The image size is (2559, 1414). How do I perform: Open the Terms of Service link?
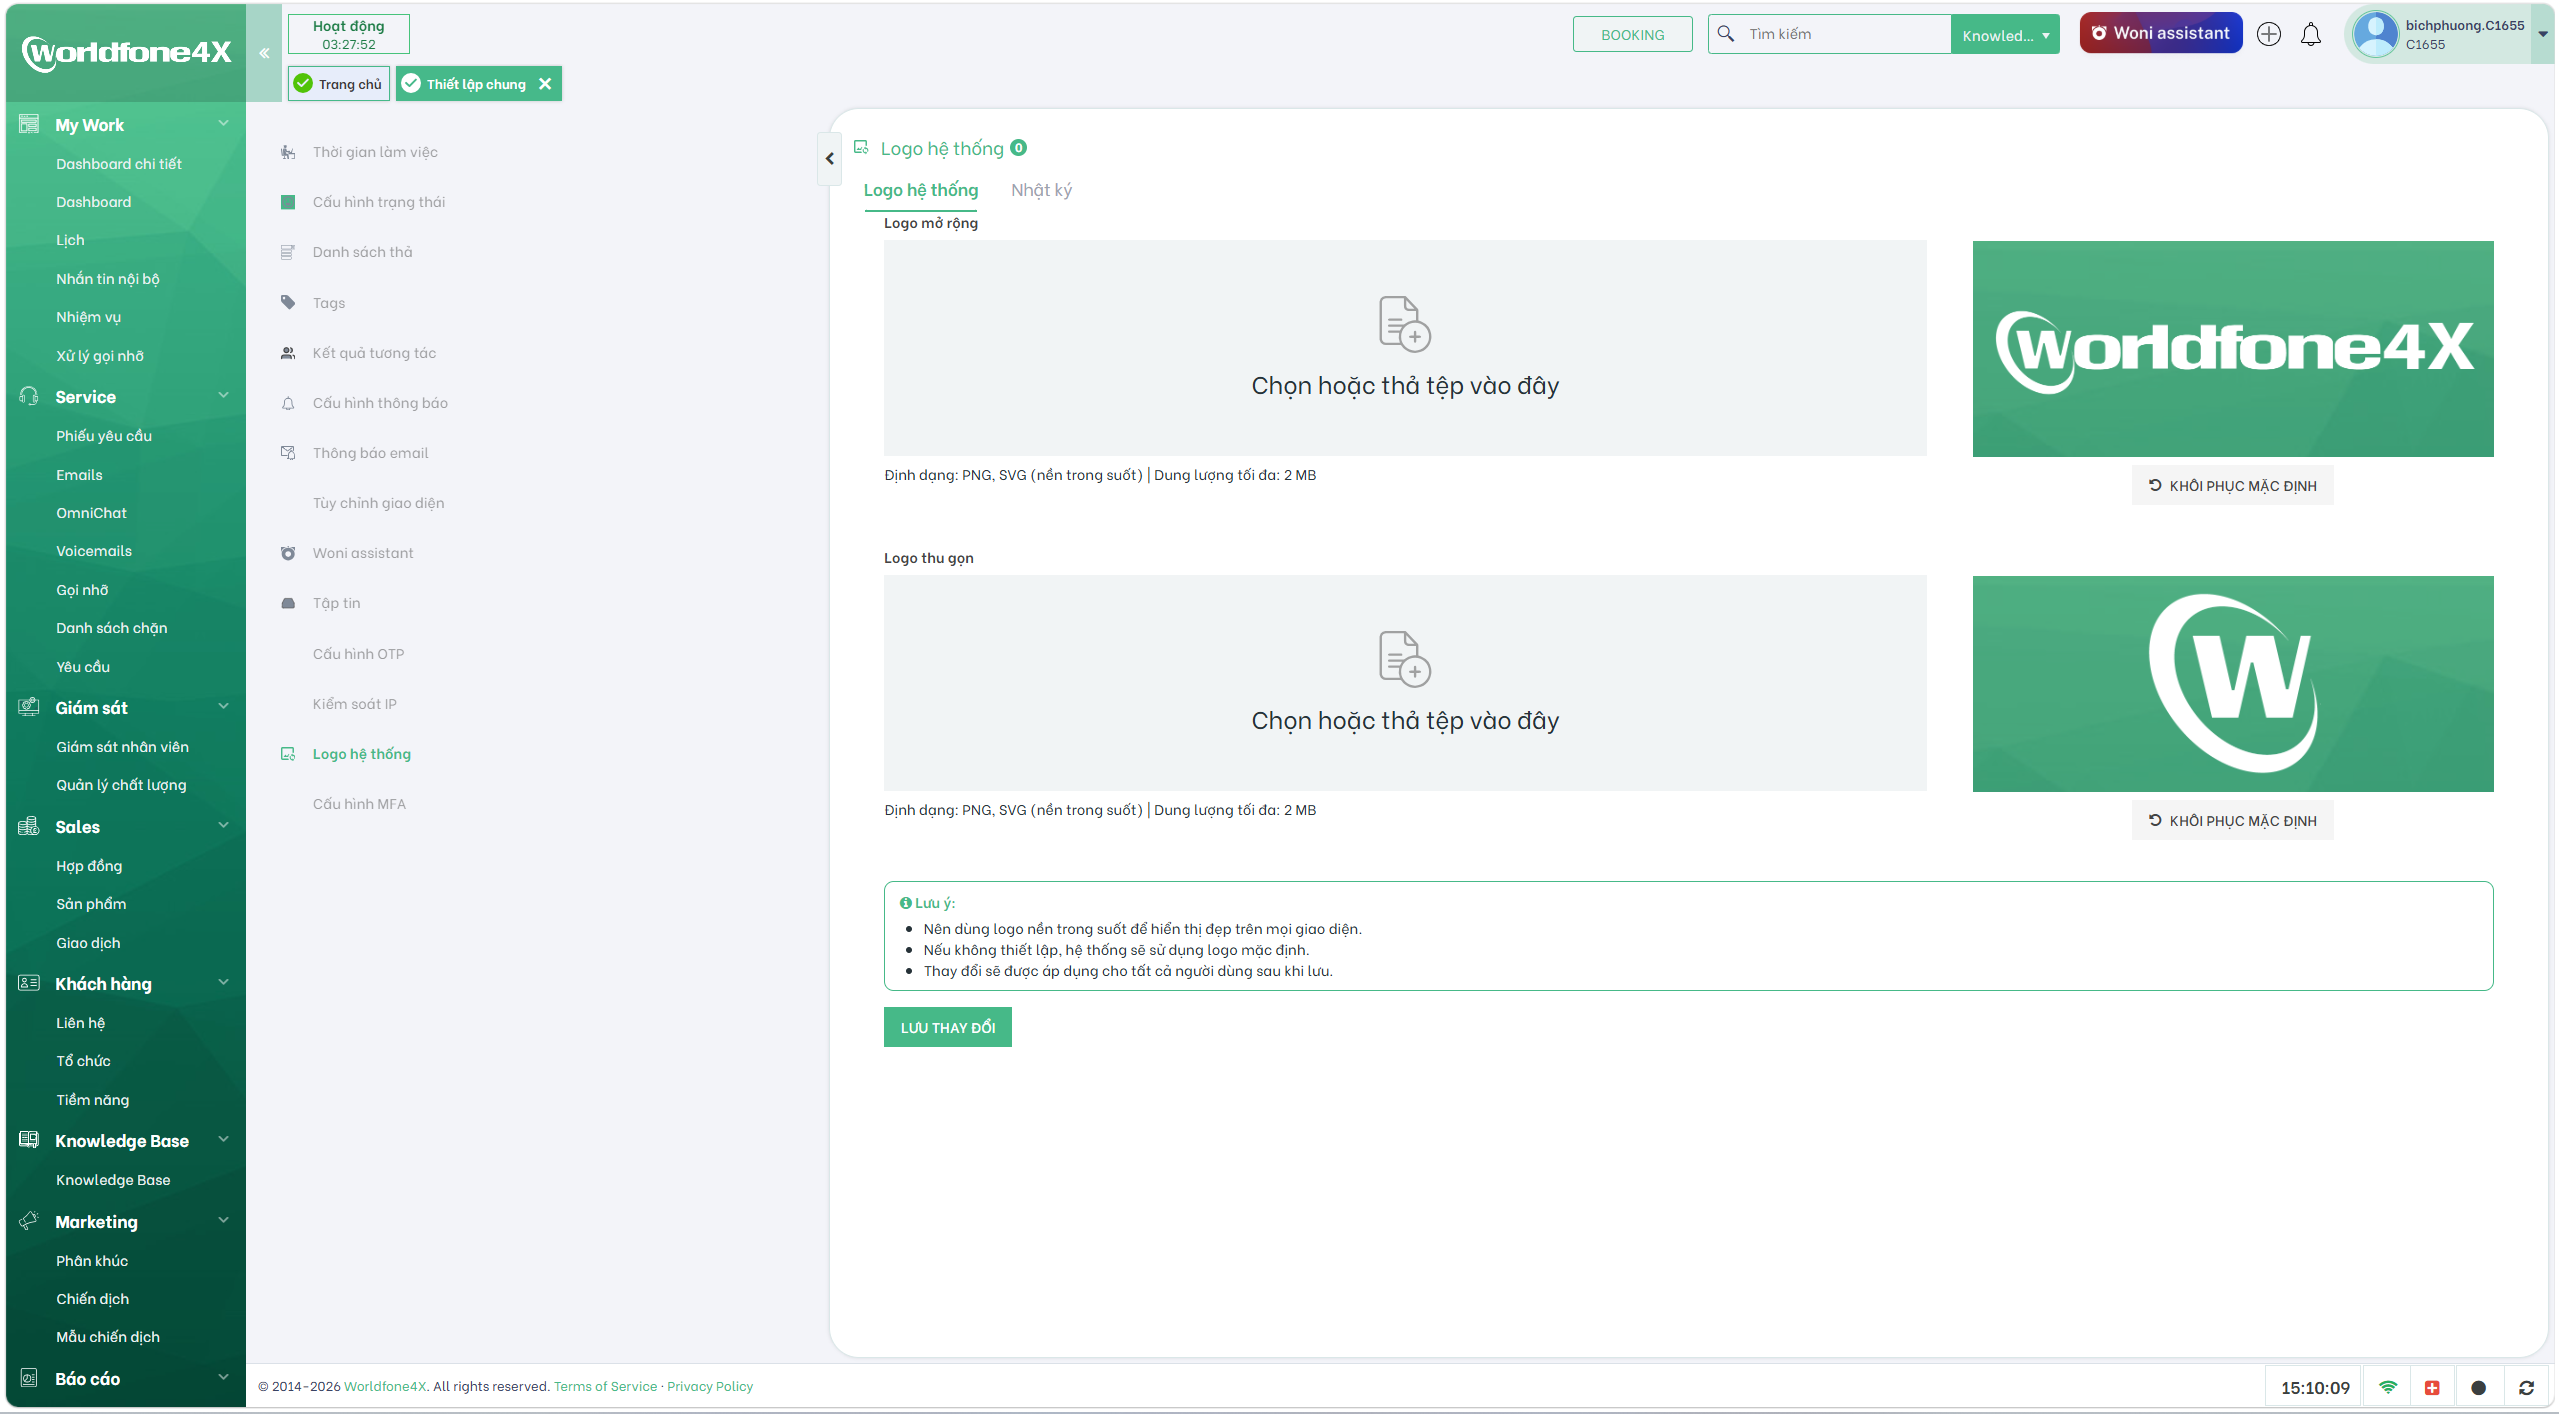tap(605, 1387)
